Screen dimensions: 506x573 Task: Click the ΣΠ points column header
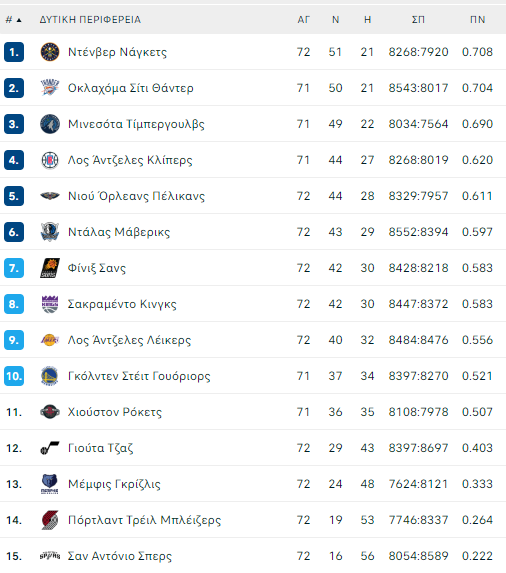click(x=418, y=20)
